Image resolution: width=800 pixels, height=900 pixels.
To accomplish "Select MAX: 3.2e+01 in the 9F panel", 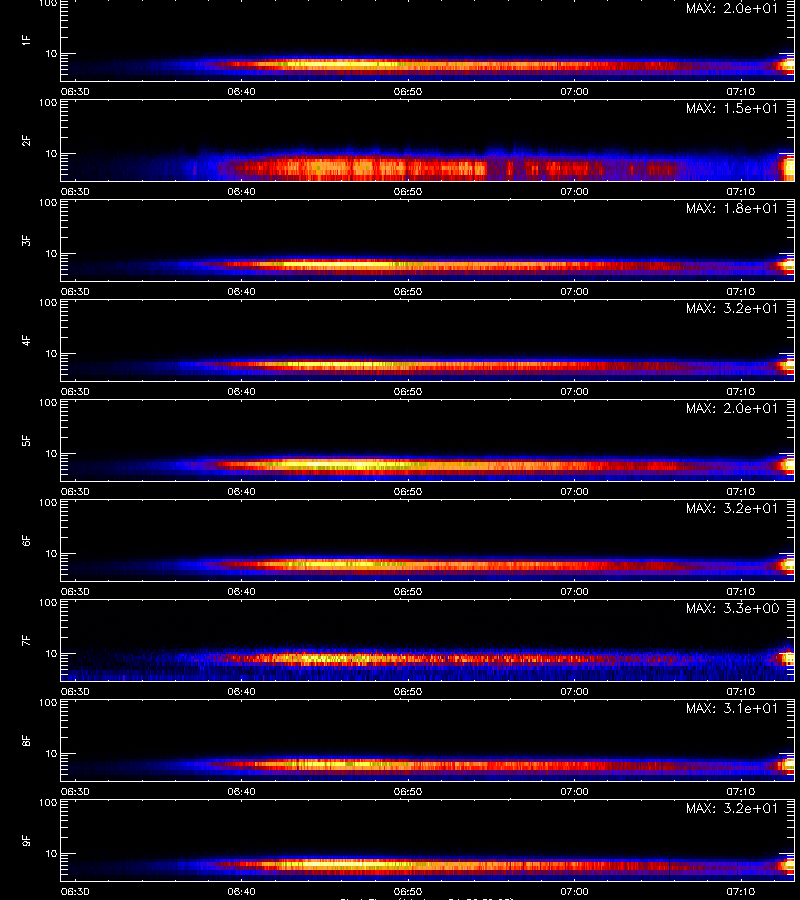I will (x=732, y=808).
